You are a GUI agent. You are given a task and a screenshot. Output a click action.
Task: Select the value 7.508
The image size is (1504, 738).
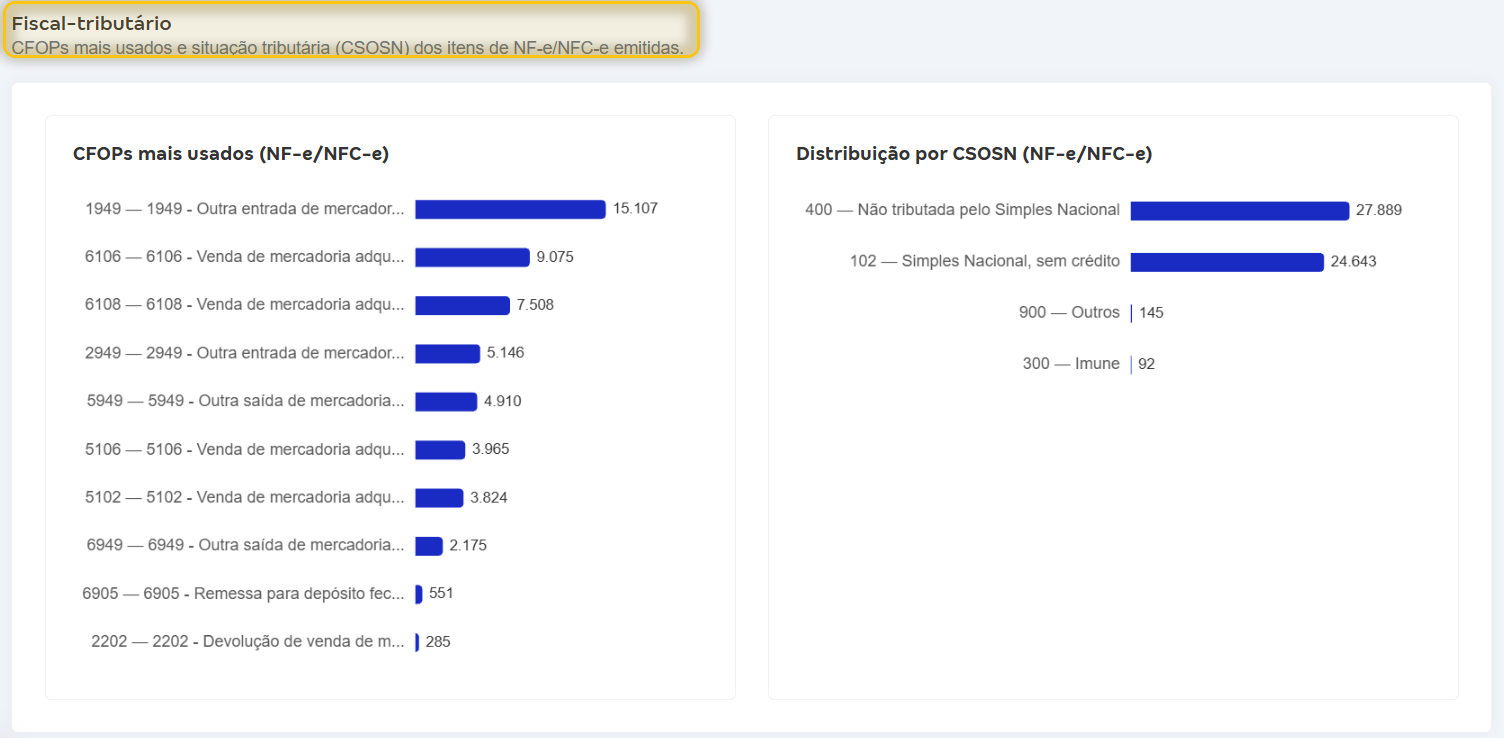[x=535, y=305]
